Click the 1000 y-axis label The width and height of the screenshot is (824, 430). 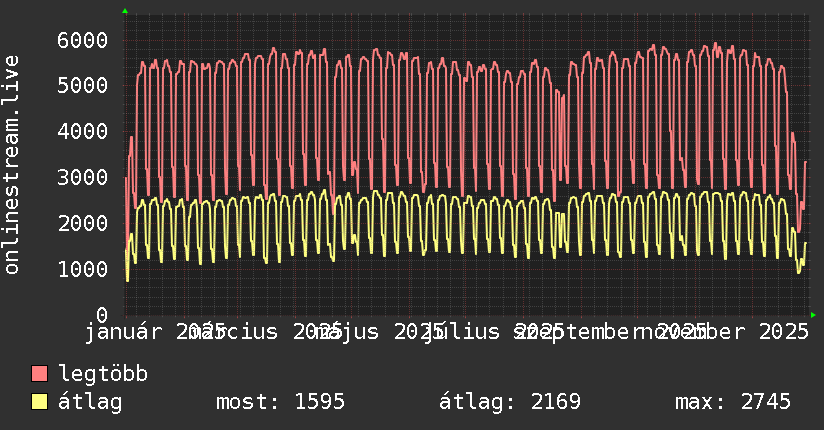coord(83,269)
